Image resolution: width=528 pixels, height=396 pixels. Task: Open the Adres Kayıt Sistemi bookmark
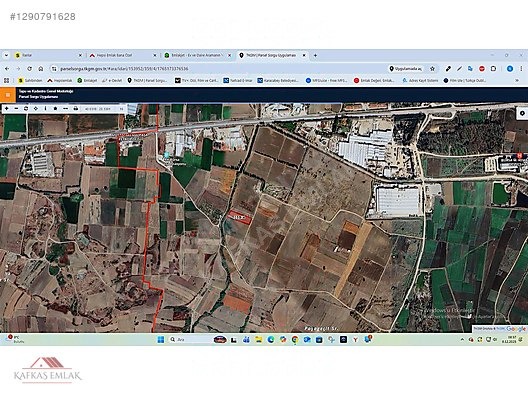[421, 80]
